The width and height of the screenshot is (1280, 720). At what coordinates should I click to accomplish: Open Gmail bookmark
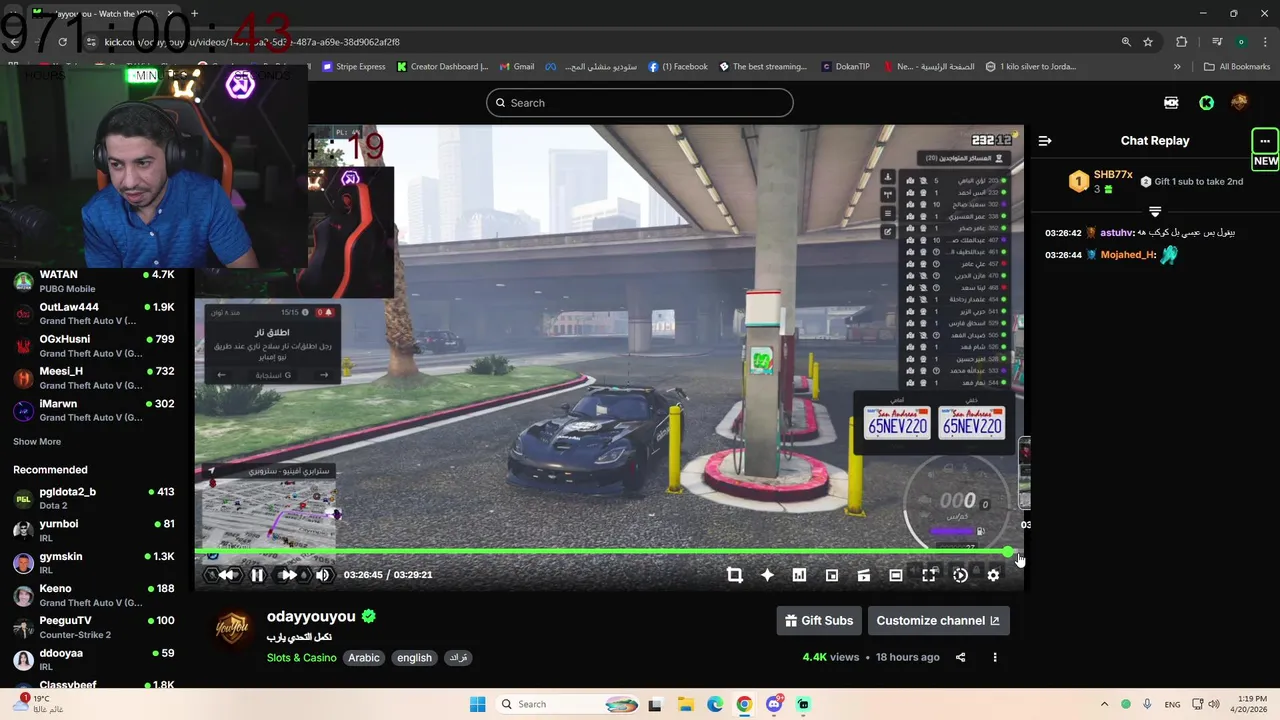pos(517,67)
